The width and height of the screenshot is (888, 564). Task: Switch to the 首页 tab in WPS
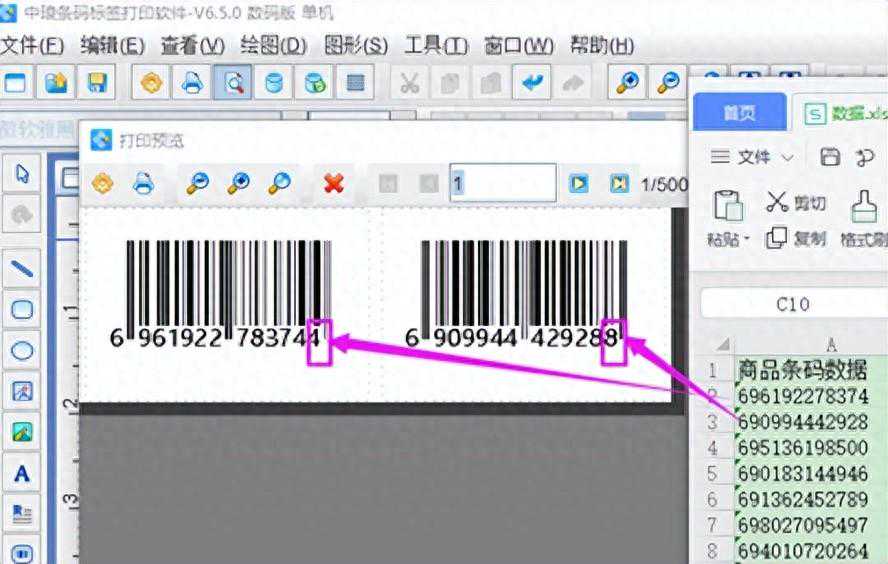[x=739, y=113]
